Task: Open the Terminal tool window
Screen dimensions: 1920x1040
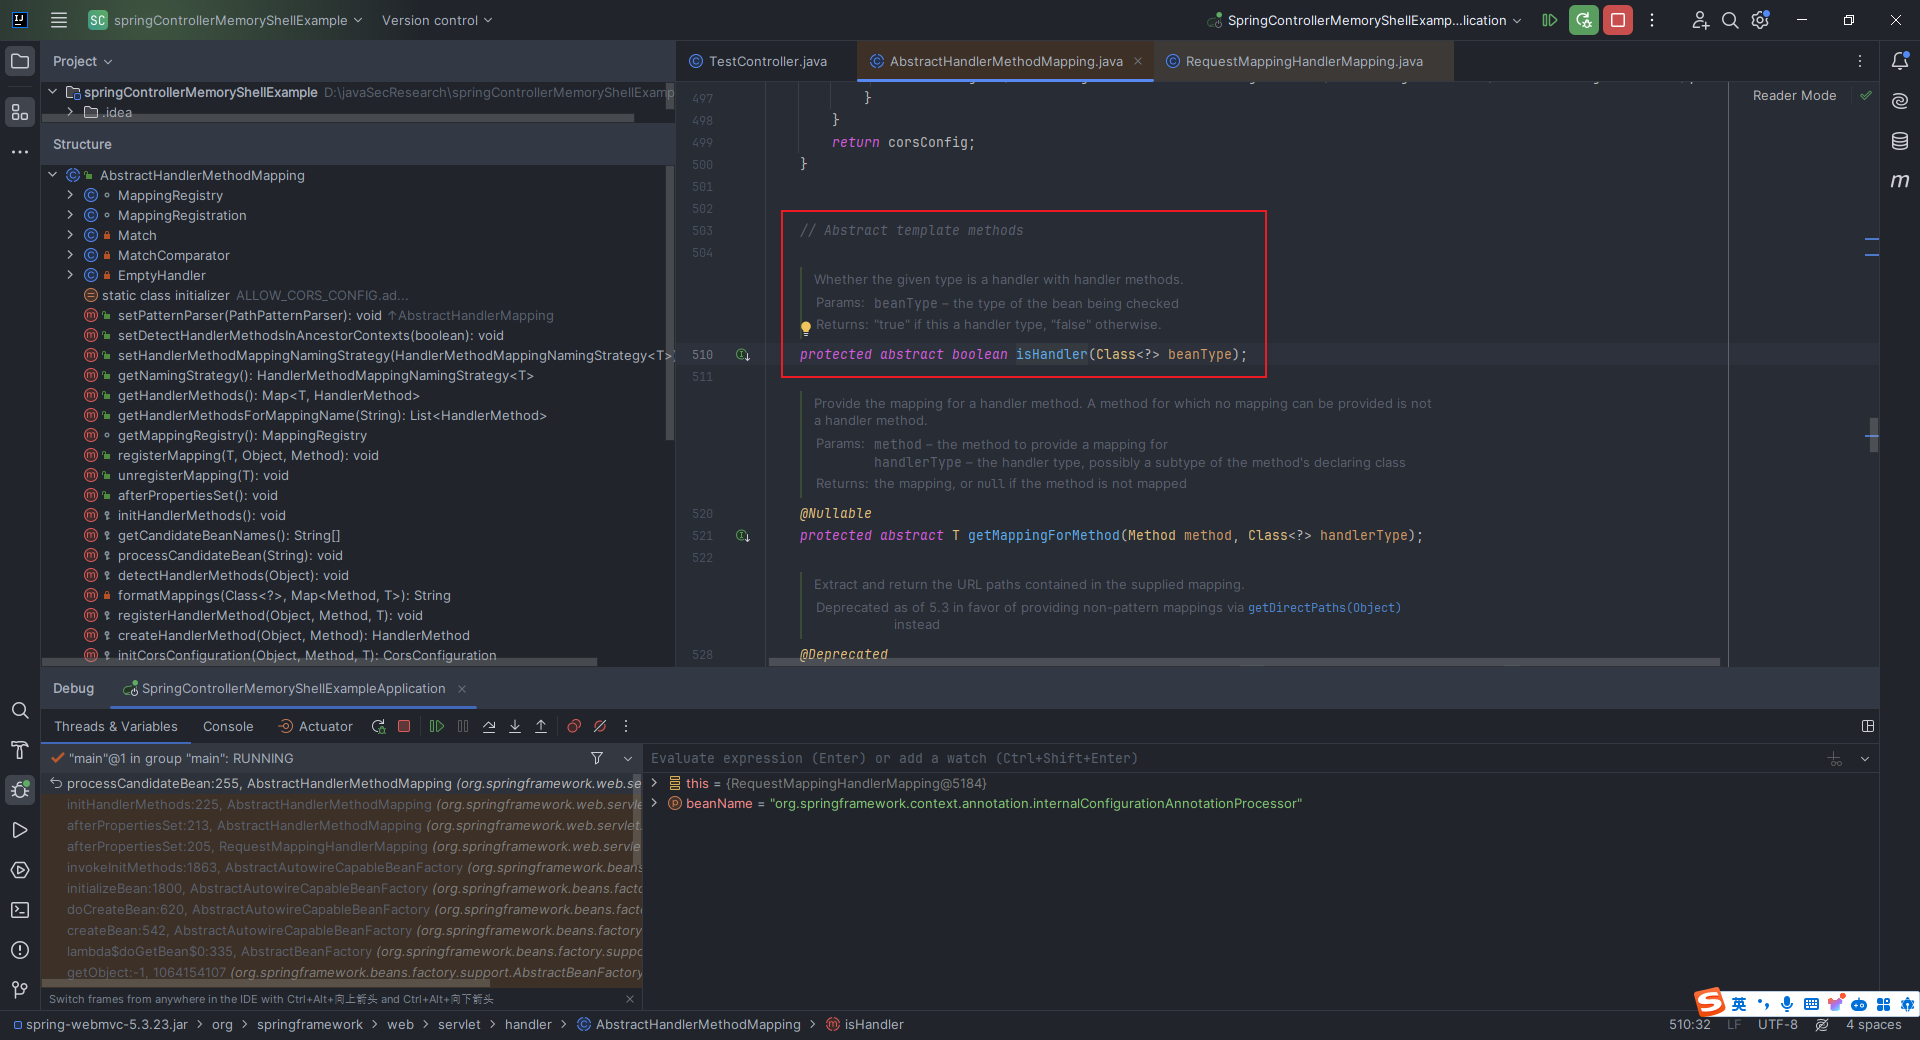Action: tap(20, 910)
